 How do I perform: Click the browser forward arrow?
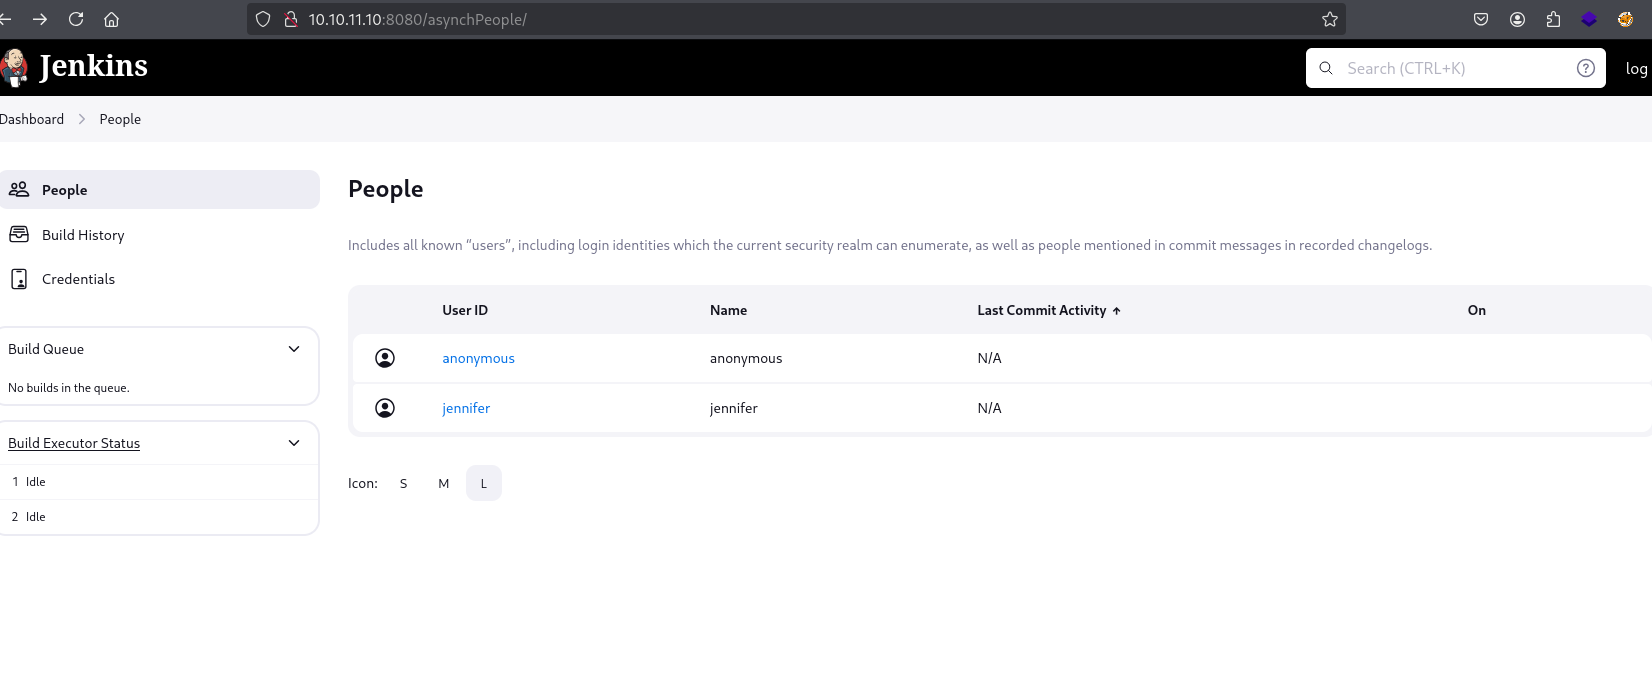point(40,19)
